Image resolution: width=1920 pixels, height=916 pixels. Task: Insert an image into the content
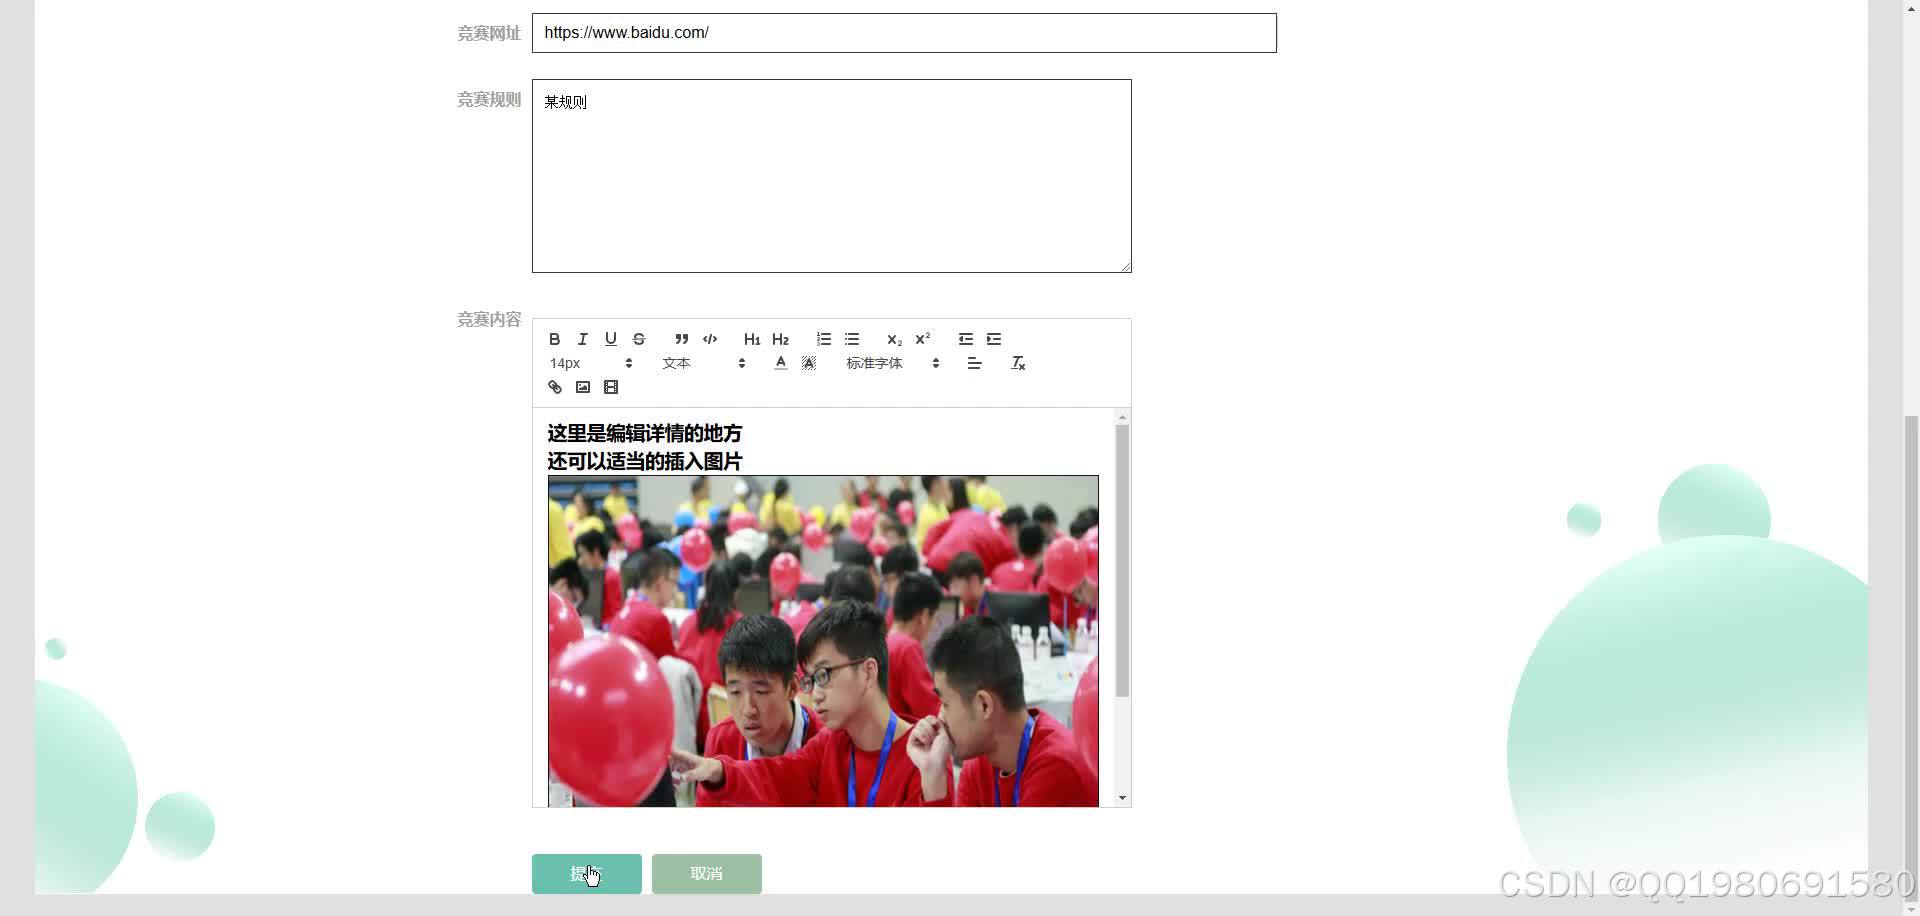[x=582, y=387]
